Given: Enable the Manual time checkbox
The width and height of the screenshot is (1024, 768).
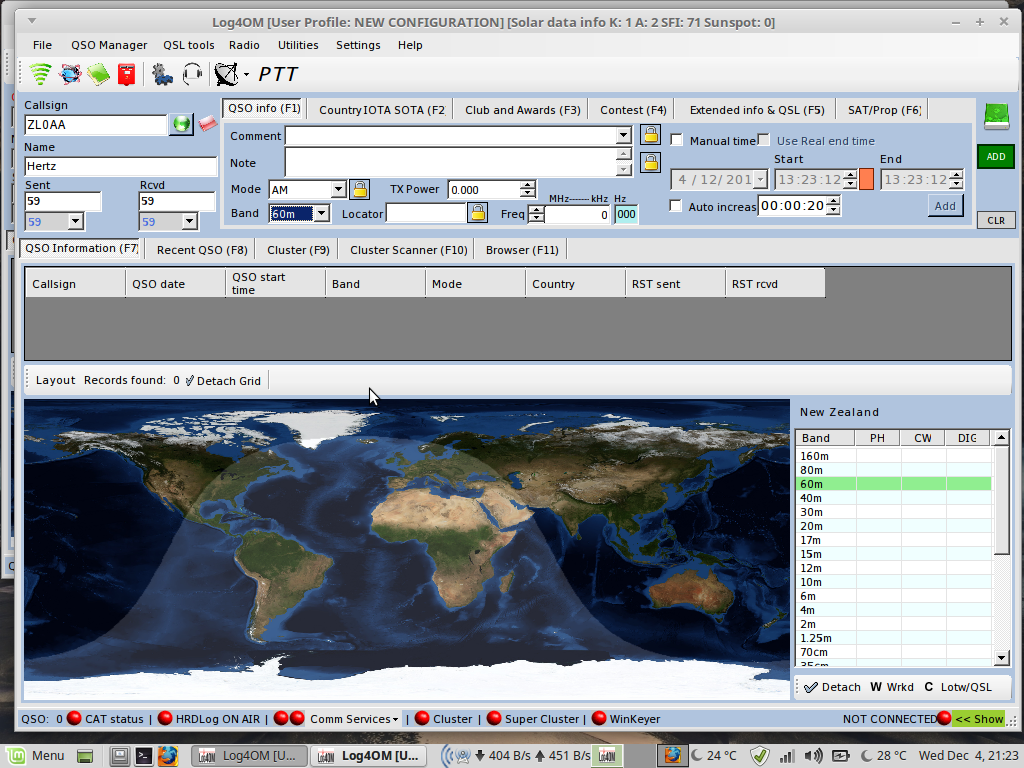Looking at the screenshot, I should pyautogui.click(x=677, y=141).
